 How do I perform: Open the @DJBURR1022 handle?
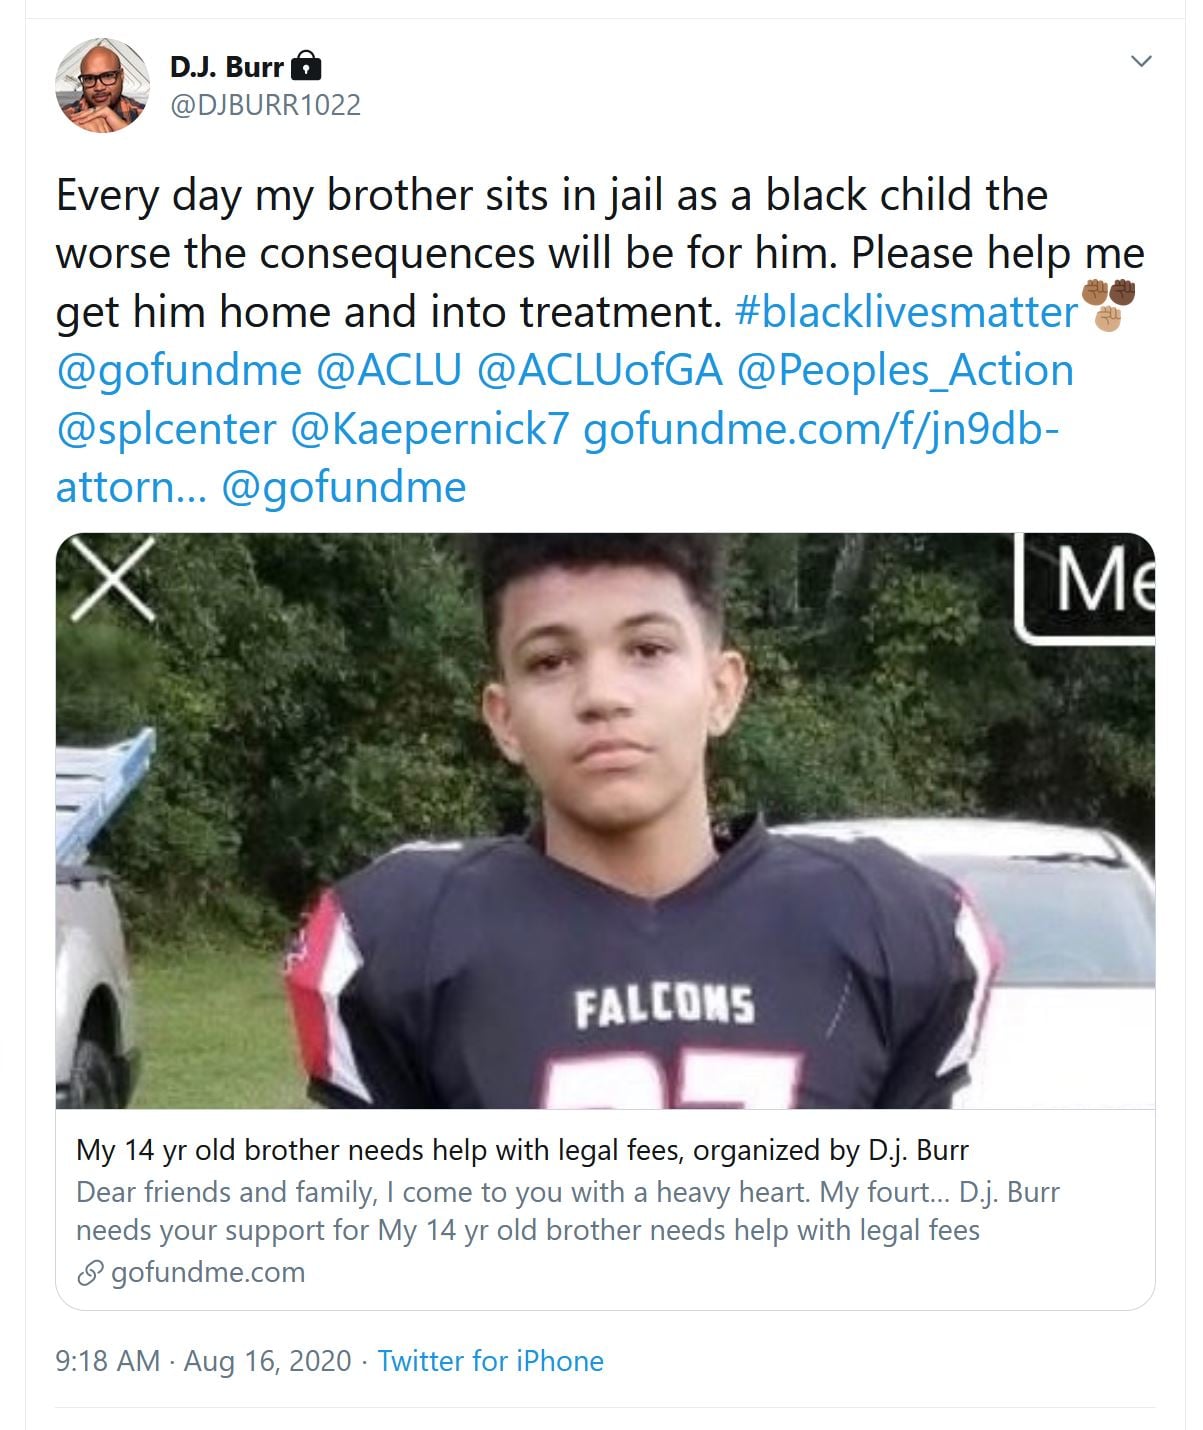tap(265, 105)
